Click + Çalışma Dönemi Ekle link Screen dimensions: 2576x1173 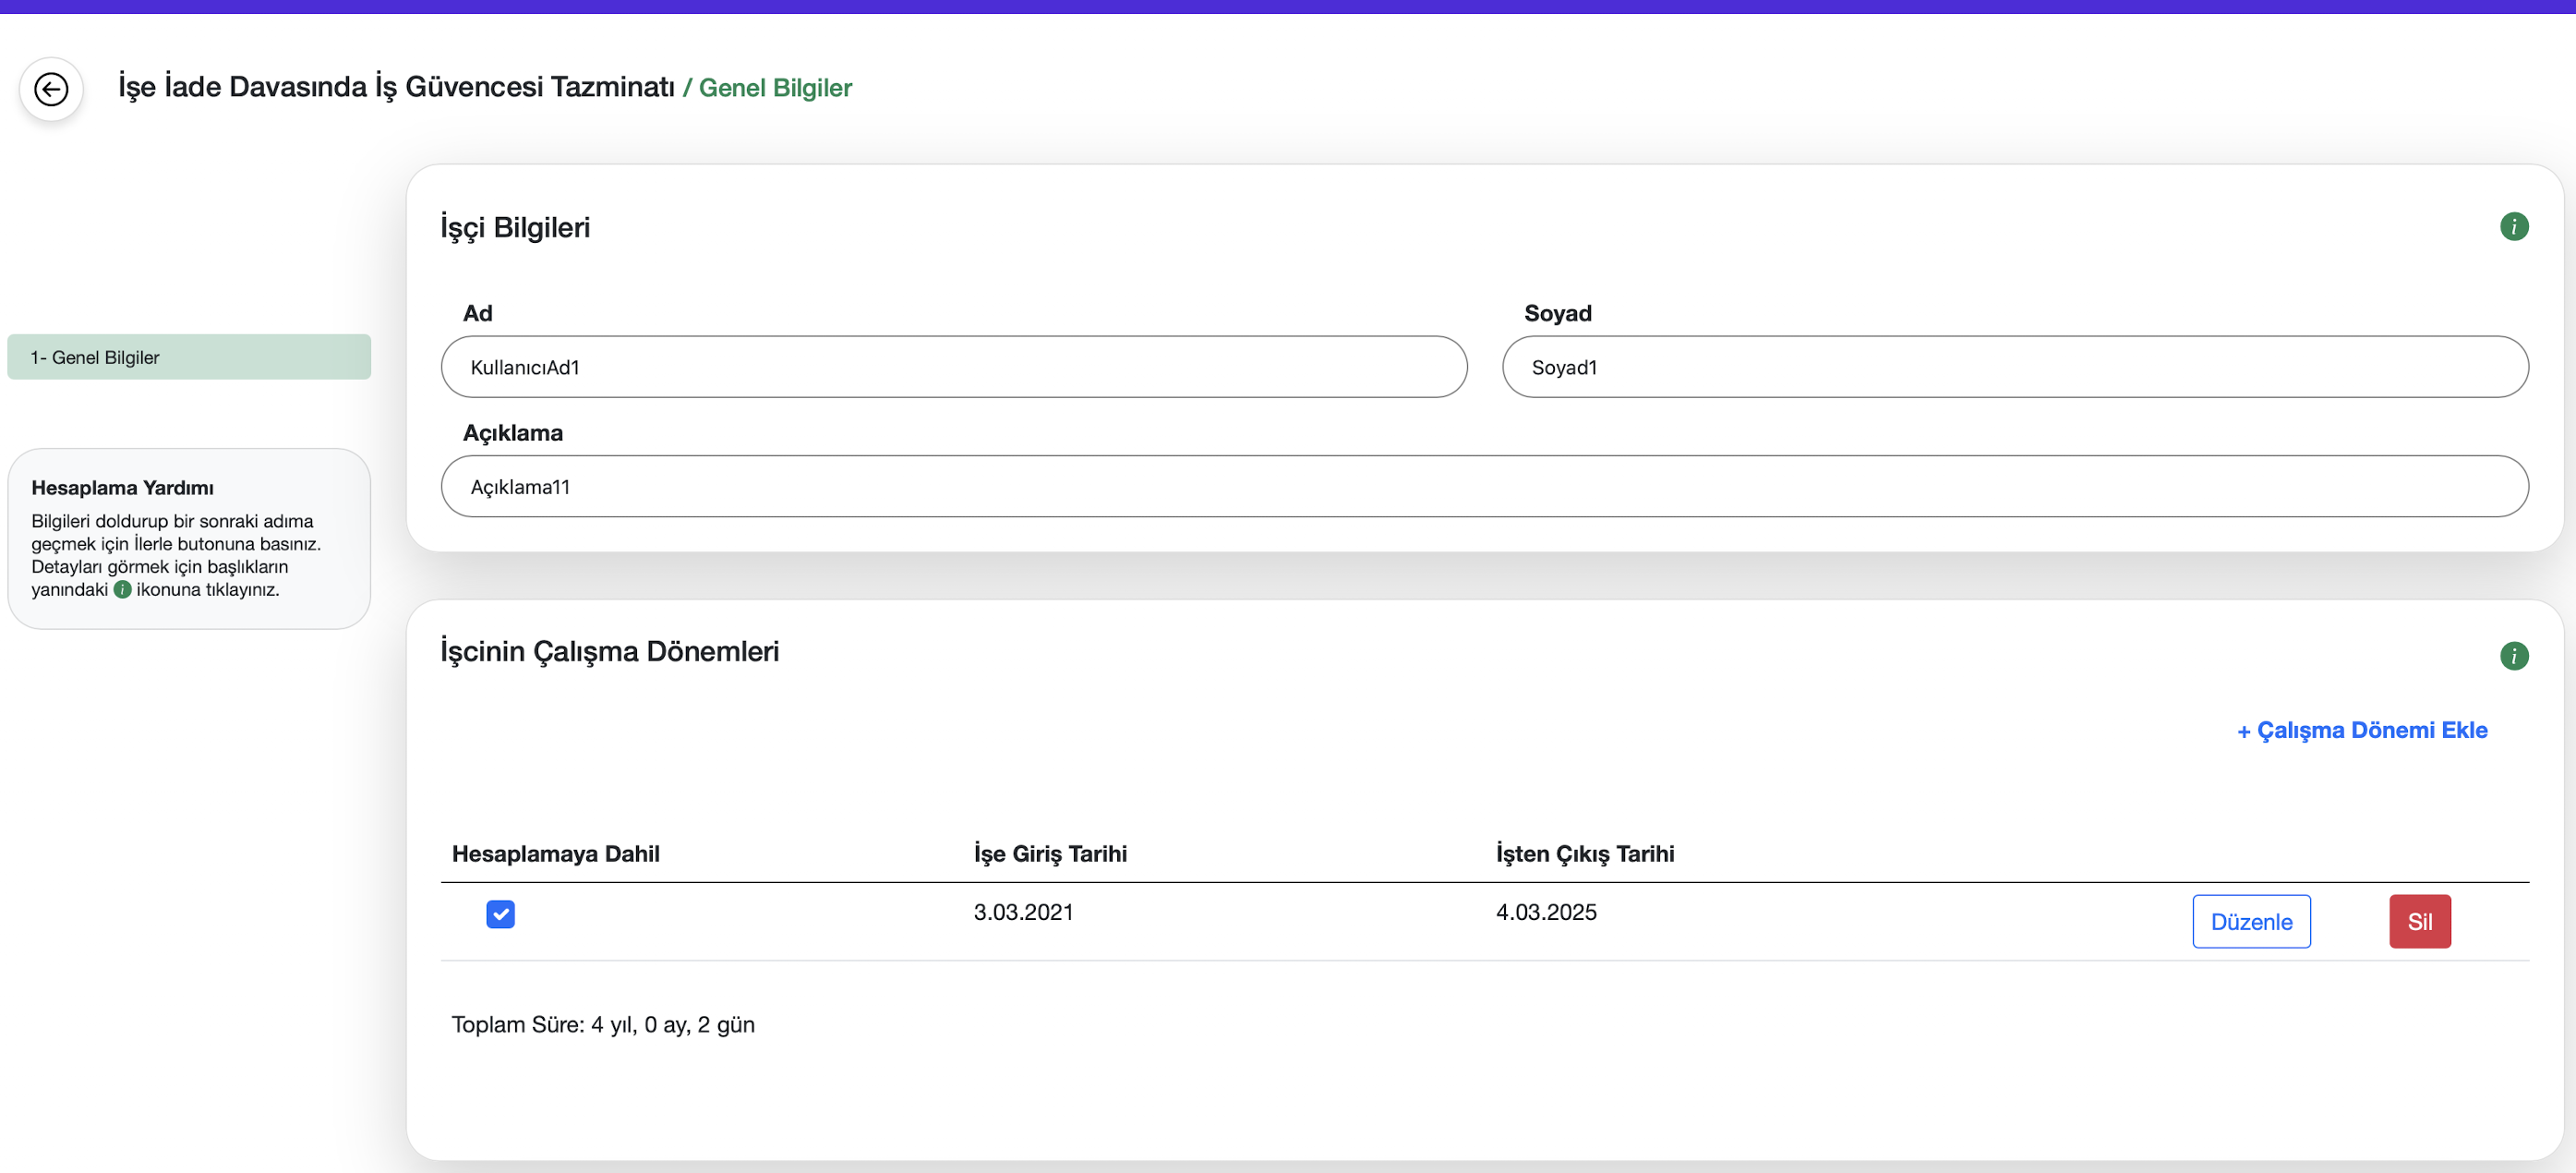click(x=2361, y=730)
